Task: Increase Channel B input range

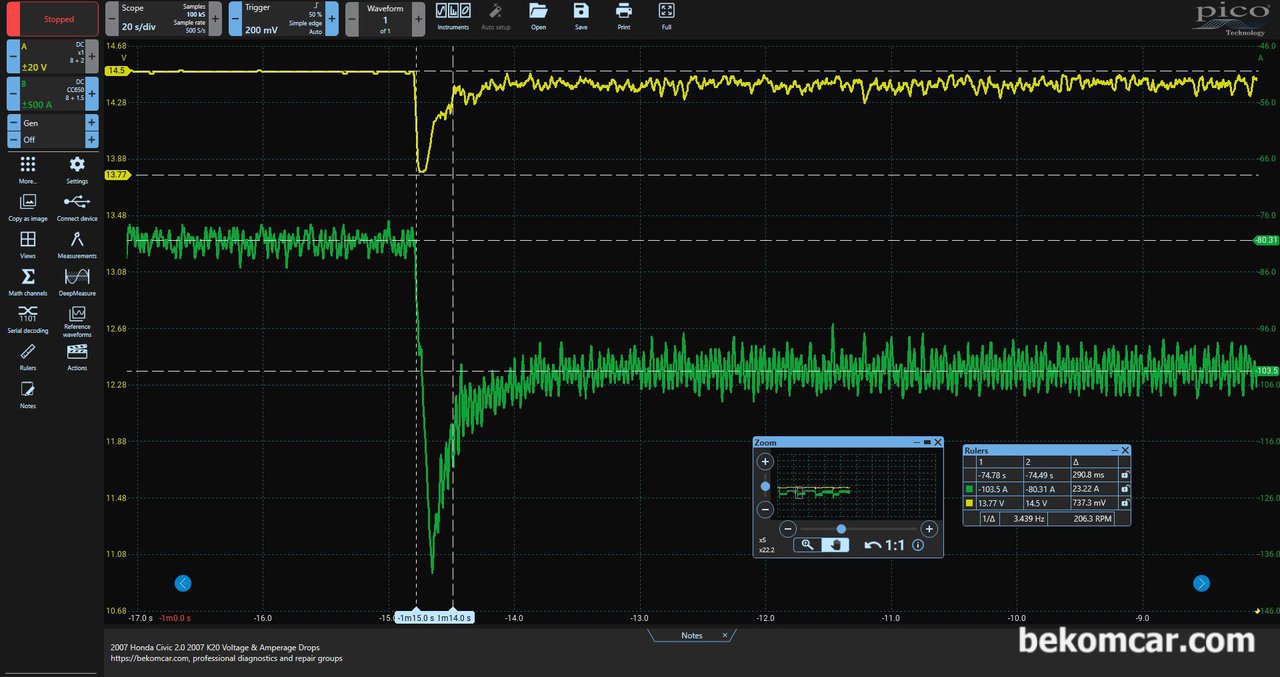Action: [x=92, y=94]
